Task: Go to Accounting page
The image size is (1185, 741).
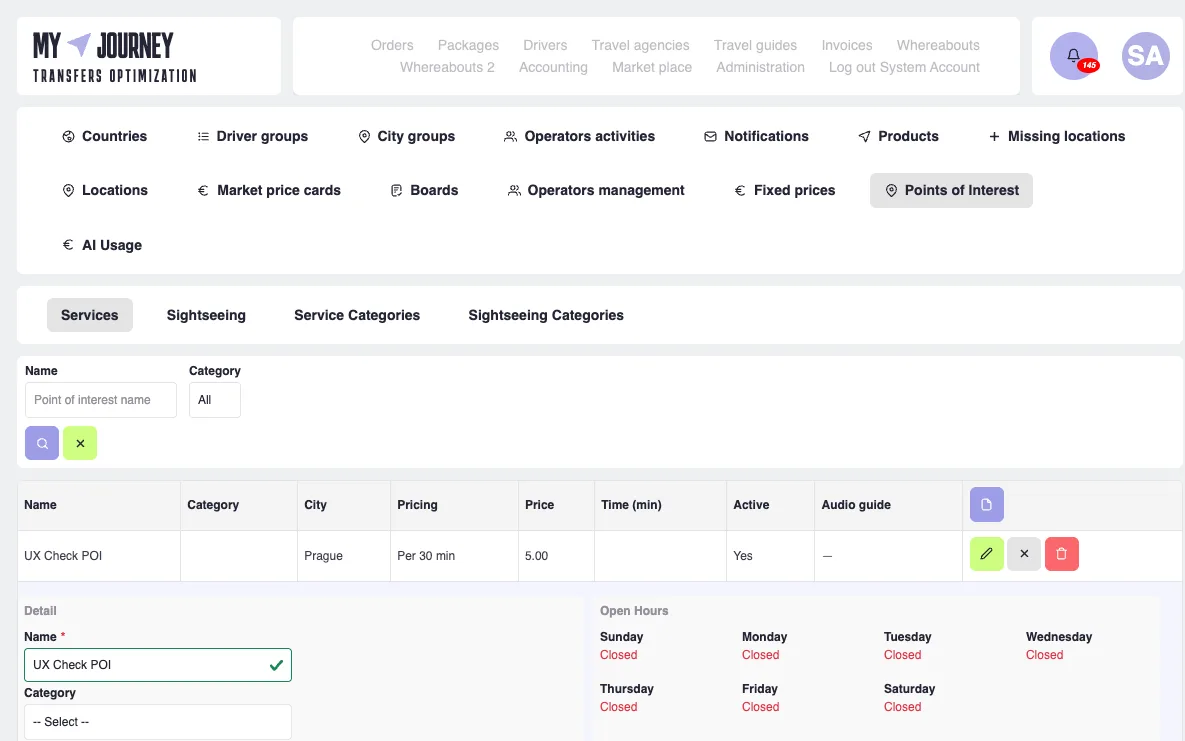Action: [553, 67]
